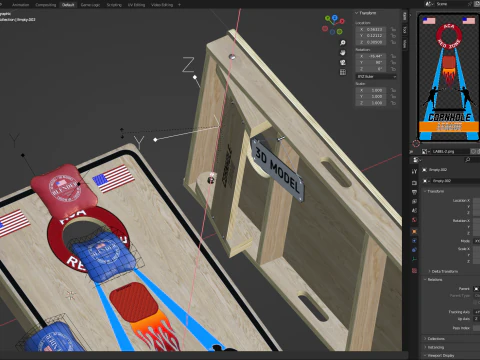This screenshot has height=360, width=480.
Task: Open the Object properties tab icon
Action: coord(414,231)
